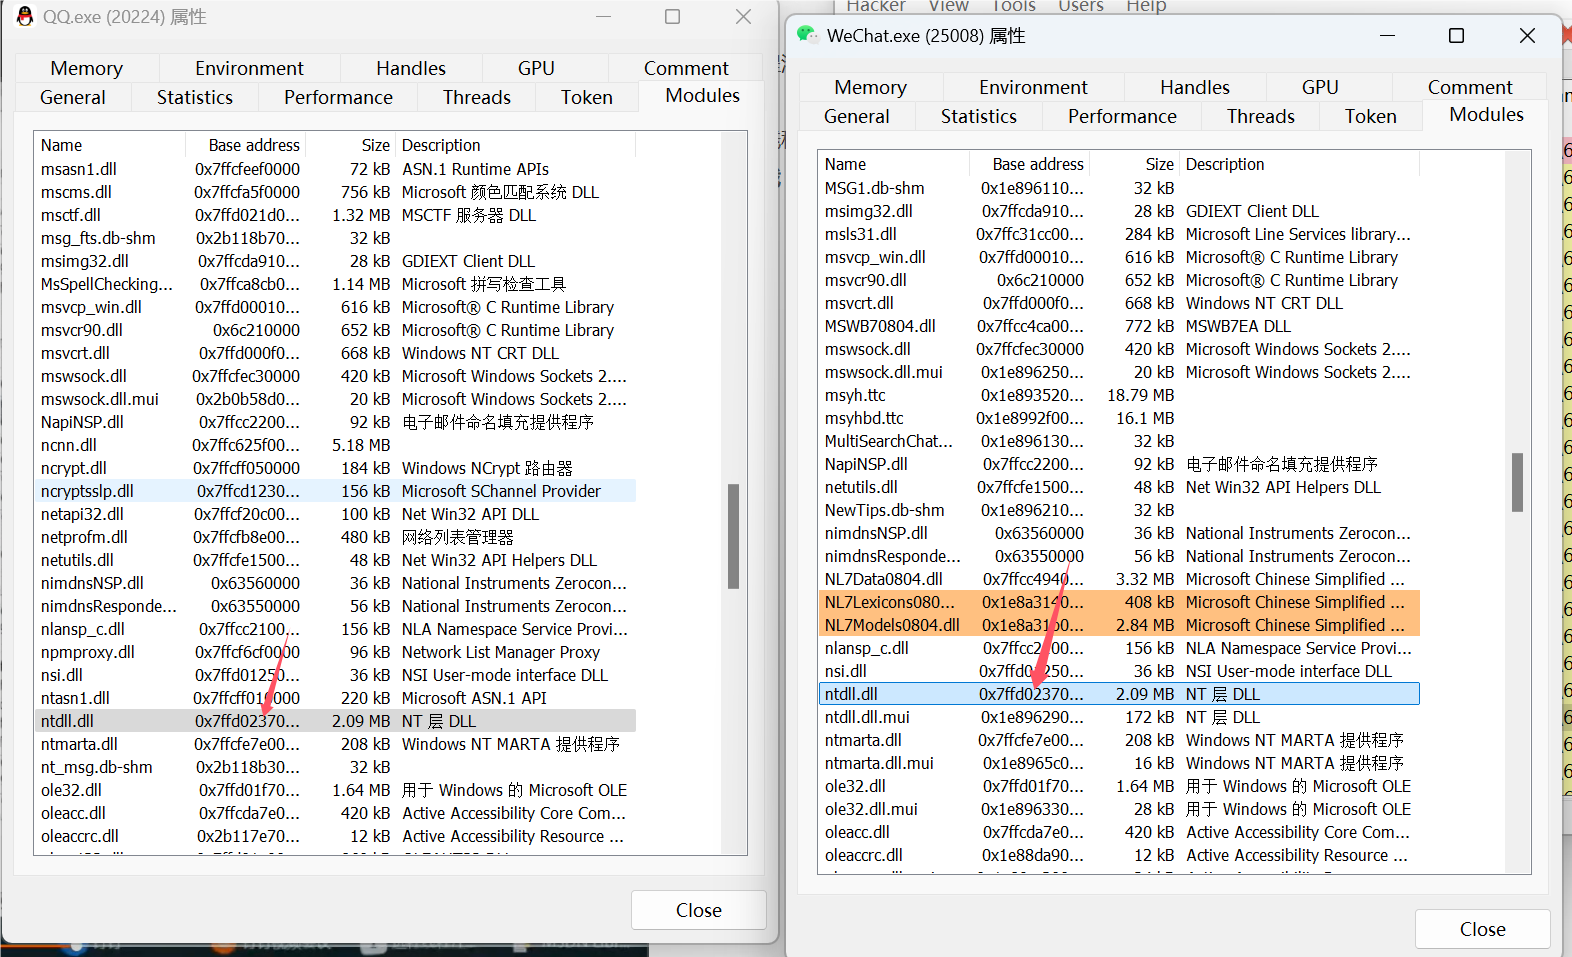Select netprofm.dll row in QQ modules

[335, 537]
